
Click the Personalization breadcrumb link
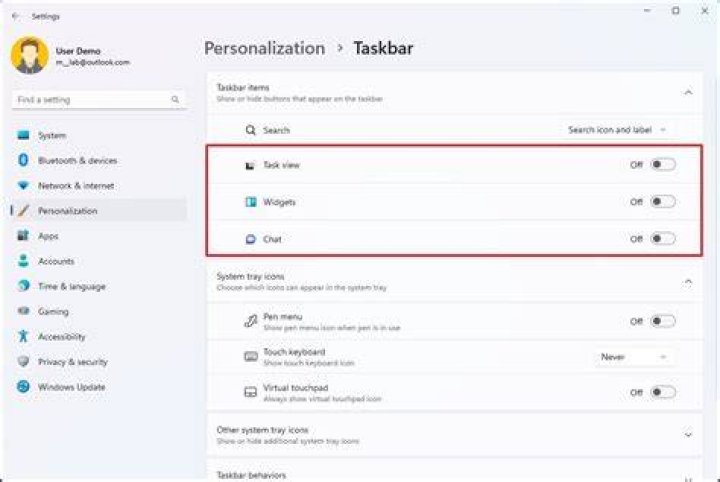point(264,48)
